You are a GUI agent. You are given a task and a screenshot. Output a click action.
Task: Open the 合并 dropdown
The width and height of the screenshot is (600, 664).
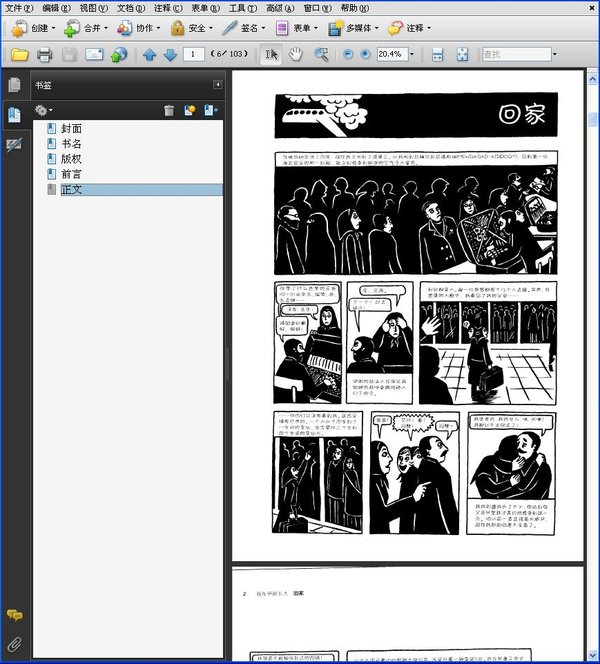(86, 28)
